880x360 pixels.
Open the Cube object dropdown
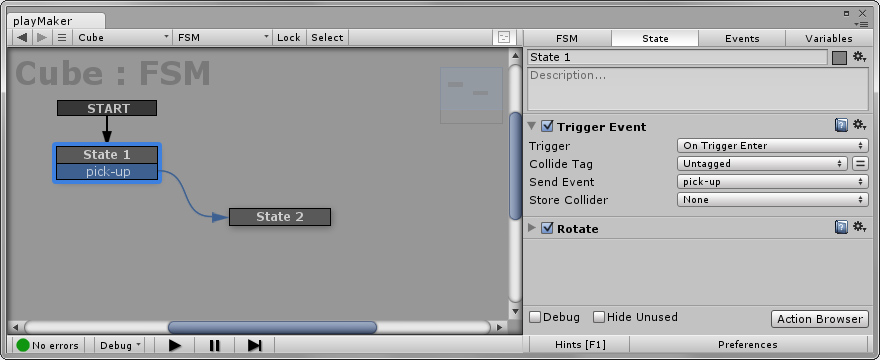[x=122, y=38]
